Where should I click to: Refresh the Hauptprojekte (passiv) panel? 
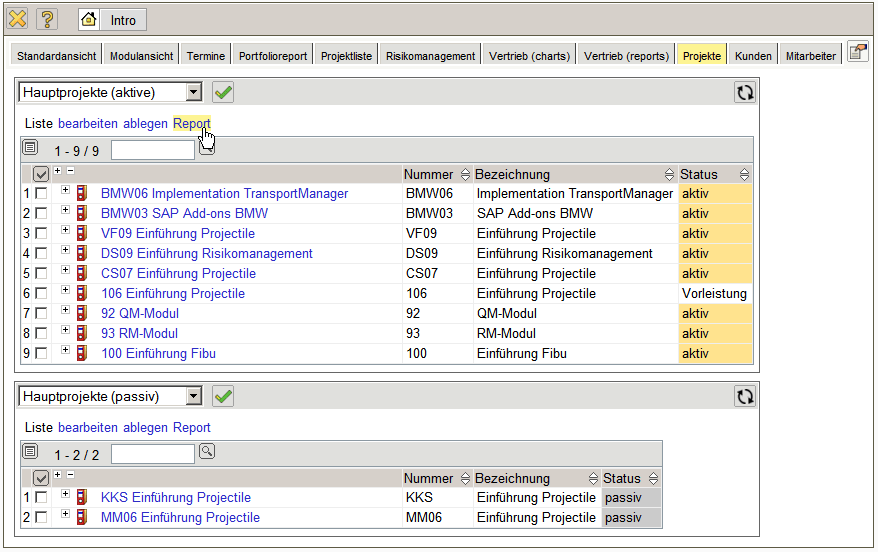[744, 396]
